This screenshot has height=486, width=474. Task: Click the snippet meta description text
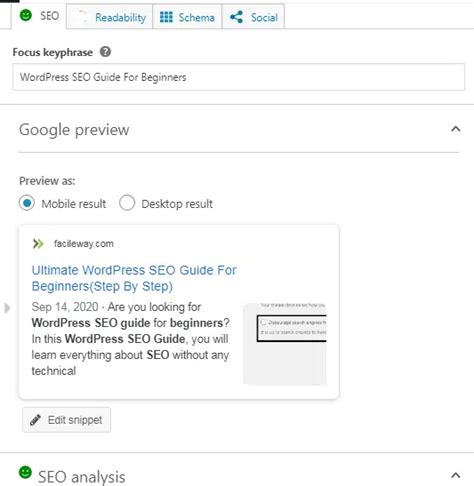[131, 339]
